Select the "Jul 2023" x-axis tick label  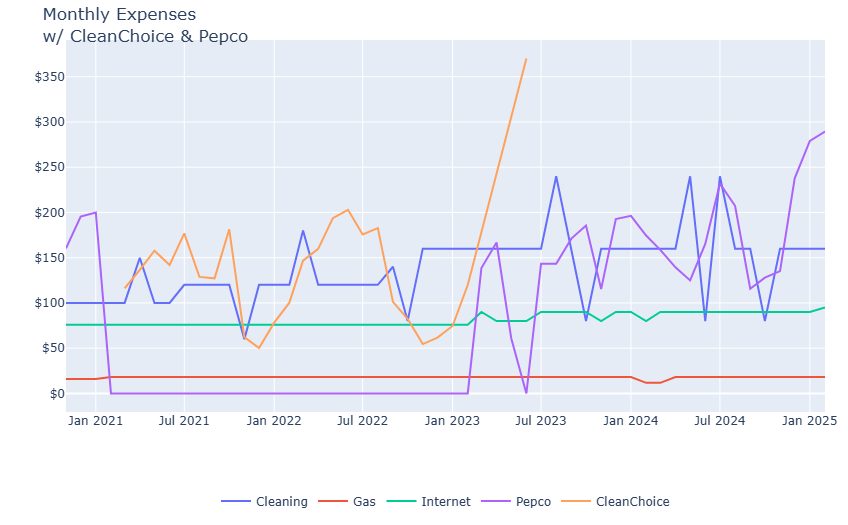click(x=541, y=421)
